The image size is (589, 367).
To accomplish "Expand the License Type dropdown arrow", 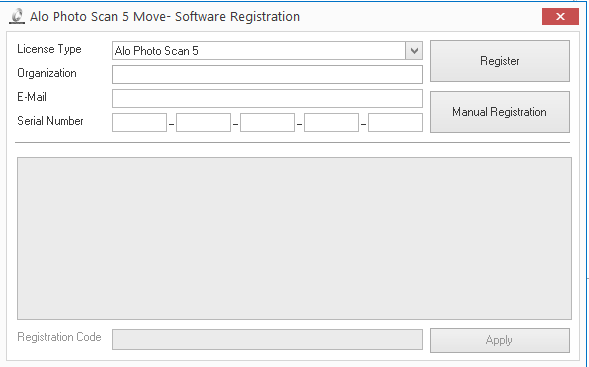I will 414,51.
